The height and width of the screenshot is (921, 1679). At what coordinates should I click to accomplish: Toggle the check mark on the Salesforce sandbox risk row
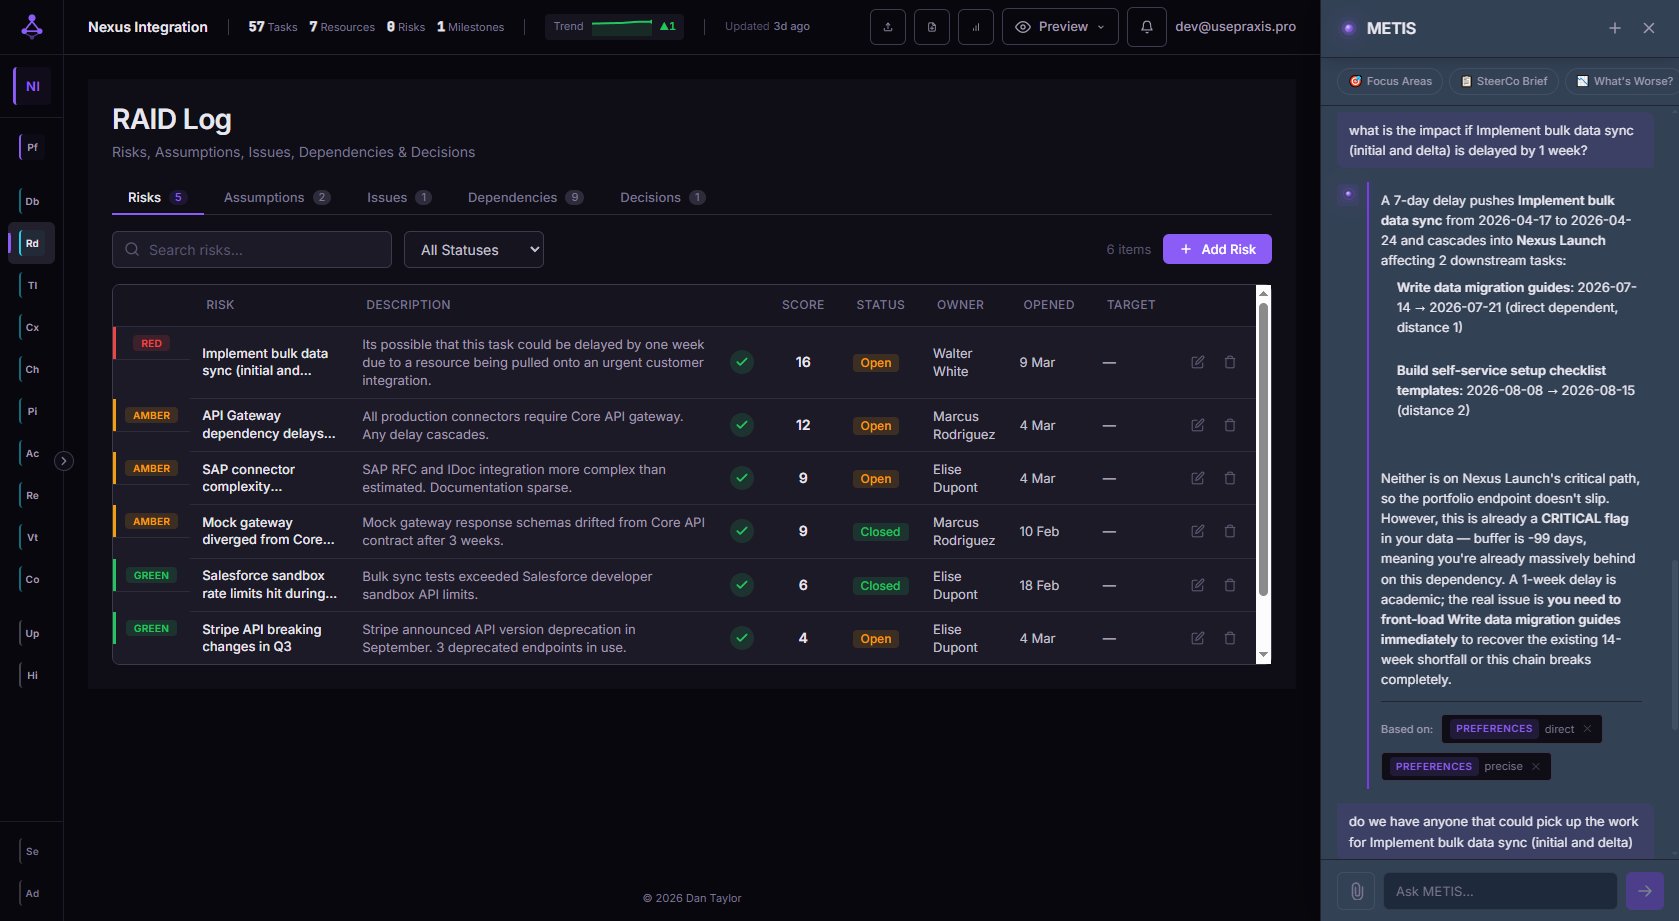741,585
